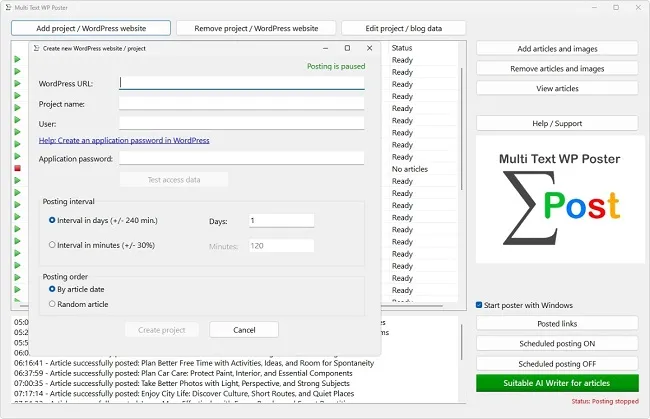Click the Status: Posting stopped label

point(605,401)
